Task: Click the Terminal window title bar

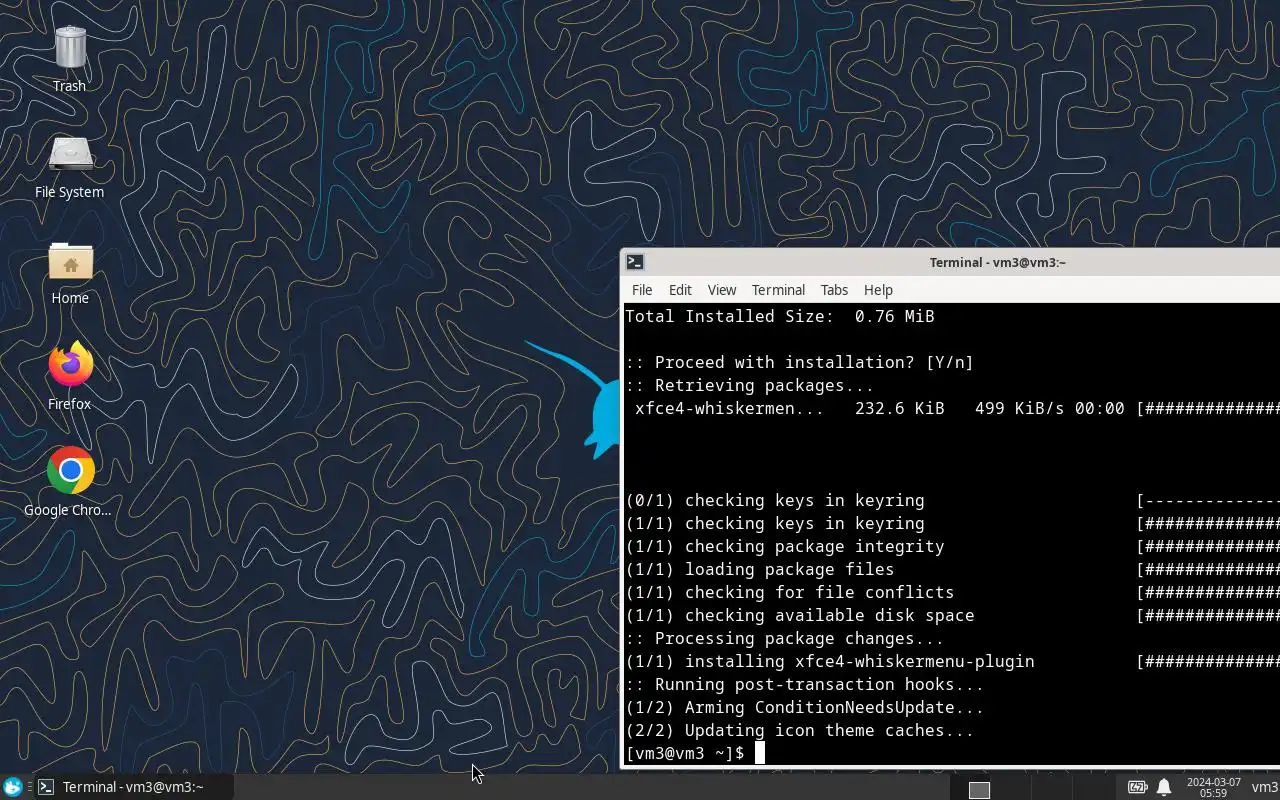Action: [x=950, y=262]
